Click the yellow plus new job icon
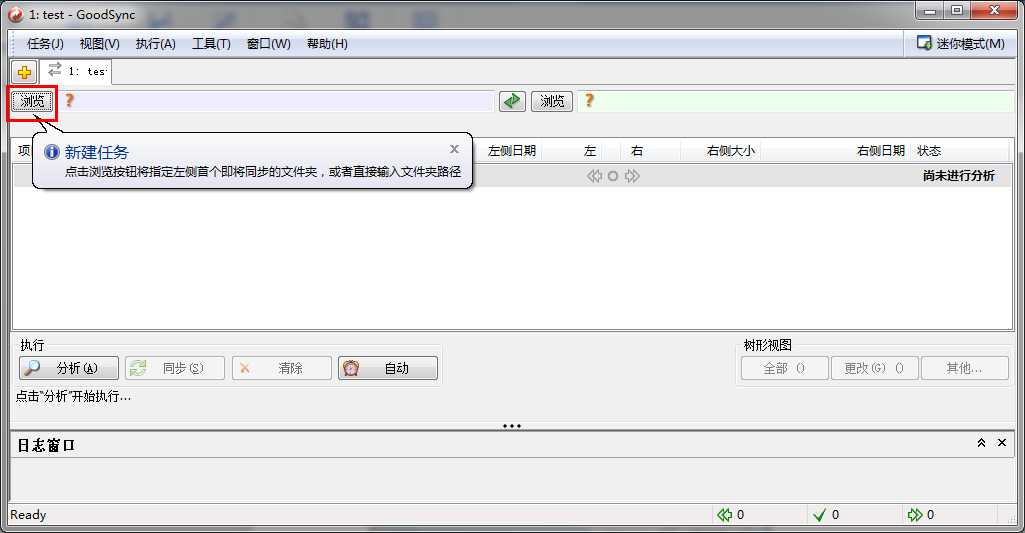The height and width of the screenshot is (533, 1025). [24, 72]
